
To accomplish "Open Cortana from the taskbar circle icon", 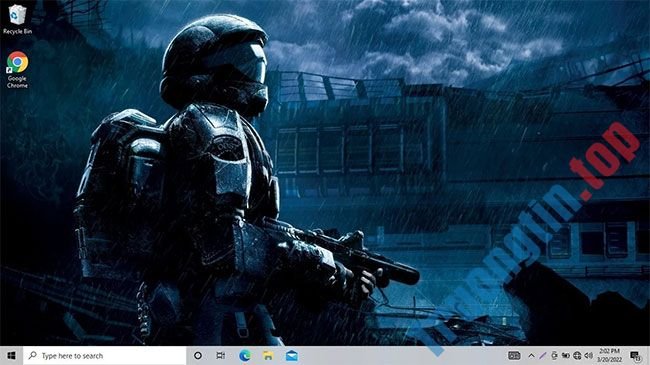I will 198,355.
